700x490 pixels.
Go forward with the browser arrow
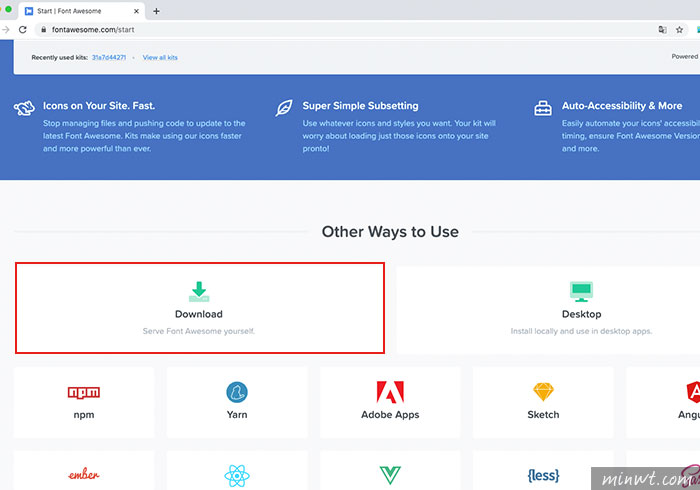coord(5,29)
